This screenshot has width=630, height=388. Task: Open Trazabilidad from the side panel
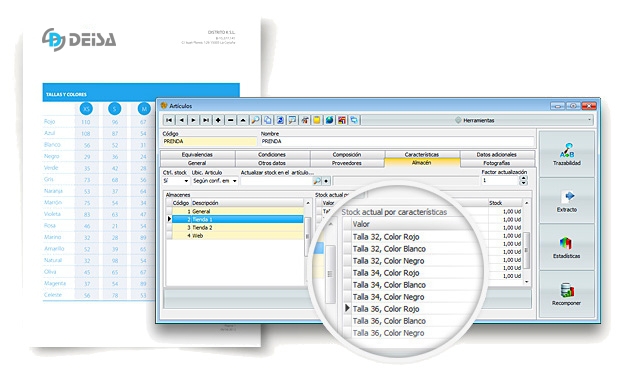567,155
